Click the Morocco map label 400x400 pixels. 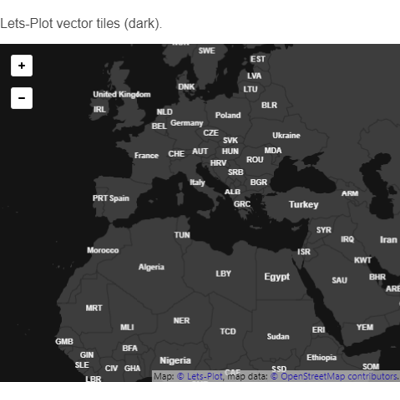tap(103, 250)
